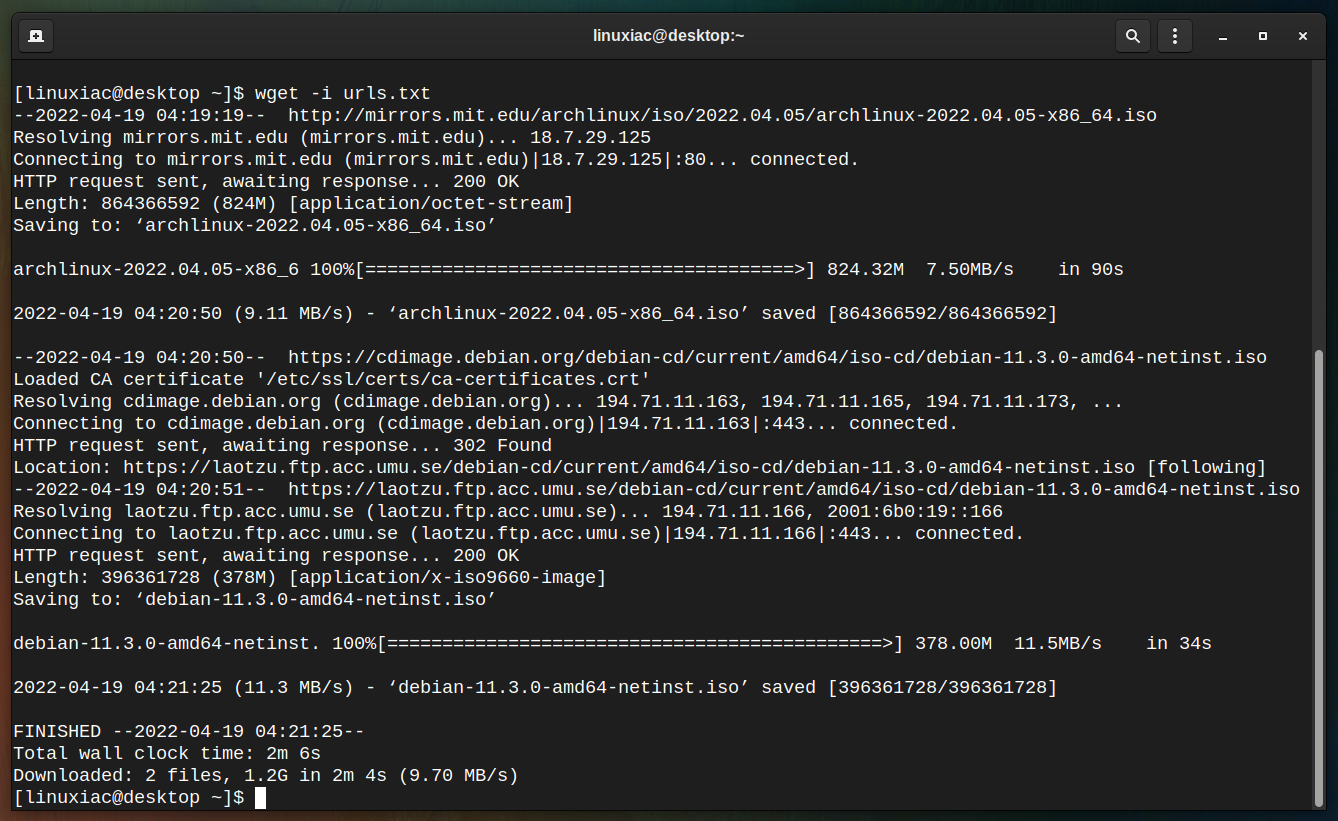Viewport: 1338px width, 821px height.
Task: Click the '378.00M 11.5MB/s' value
Action: (1008, 643)
